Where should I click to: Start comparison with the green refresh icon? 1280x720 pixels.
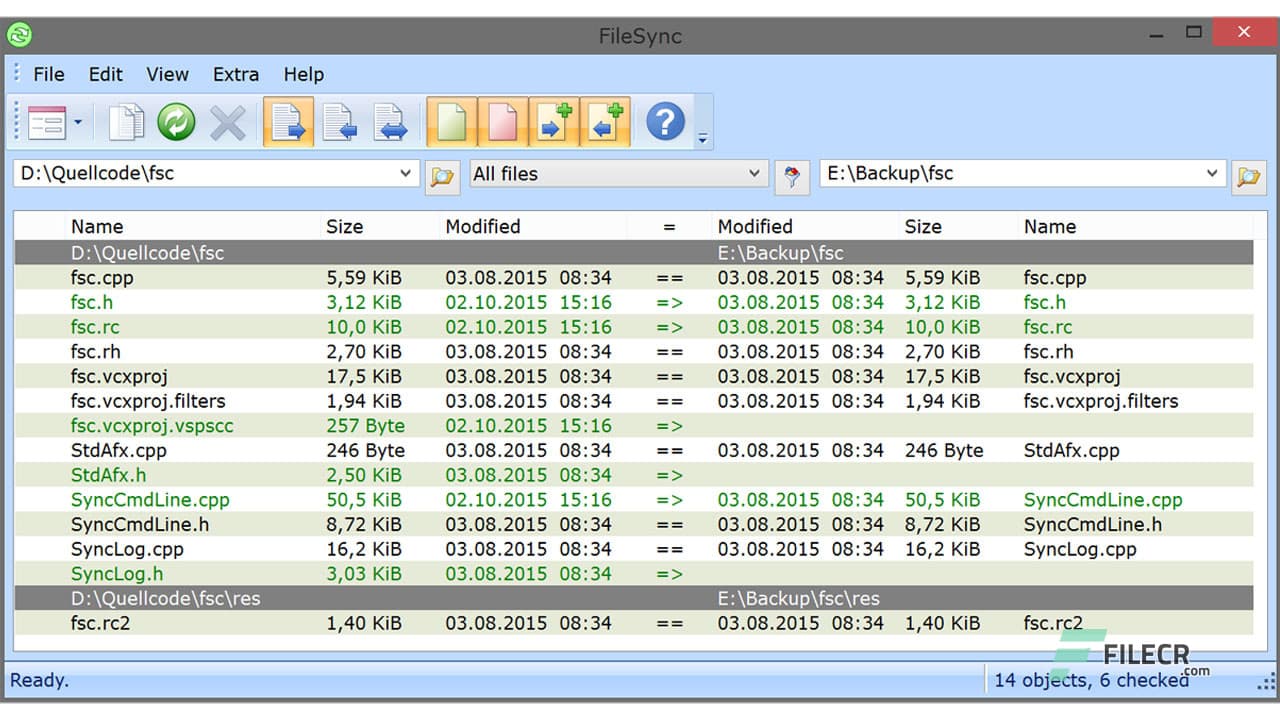176,121
